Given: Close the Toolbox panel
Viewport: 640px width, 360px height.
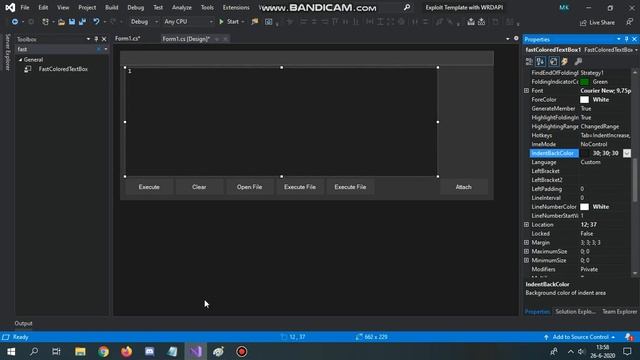Looking at the screenshot, I should point(104,39).
